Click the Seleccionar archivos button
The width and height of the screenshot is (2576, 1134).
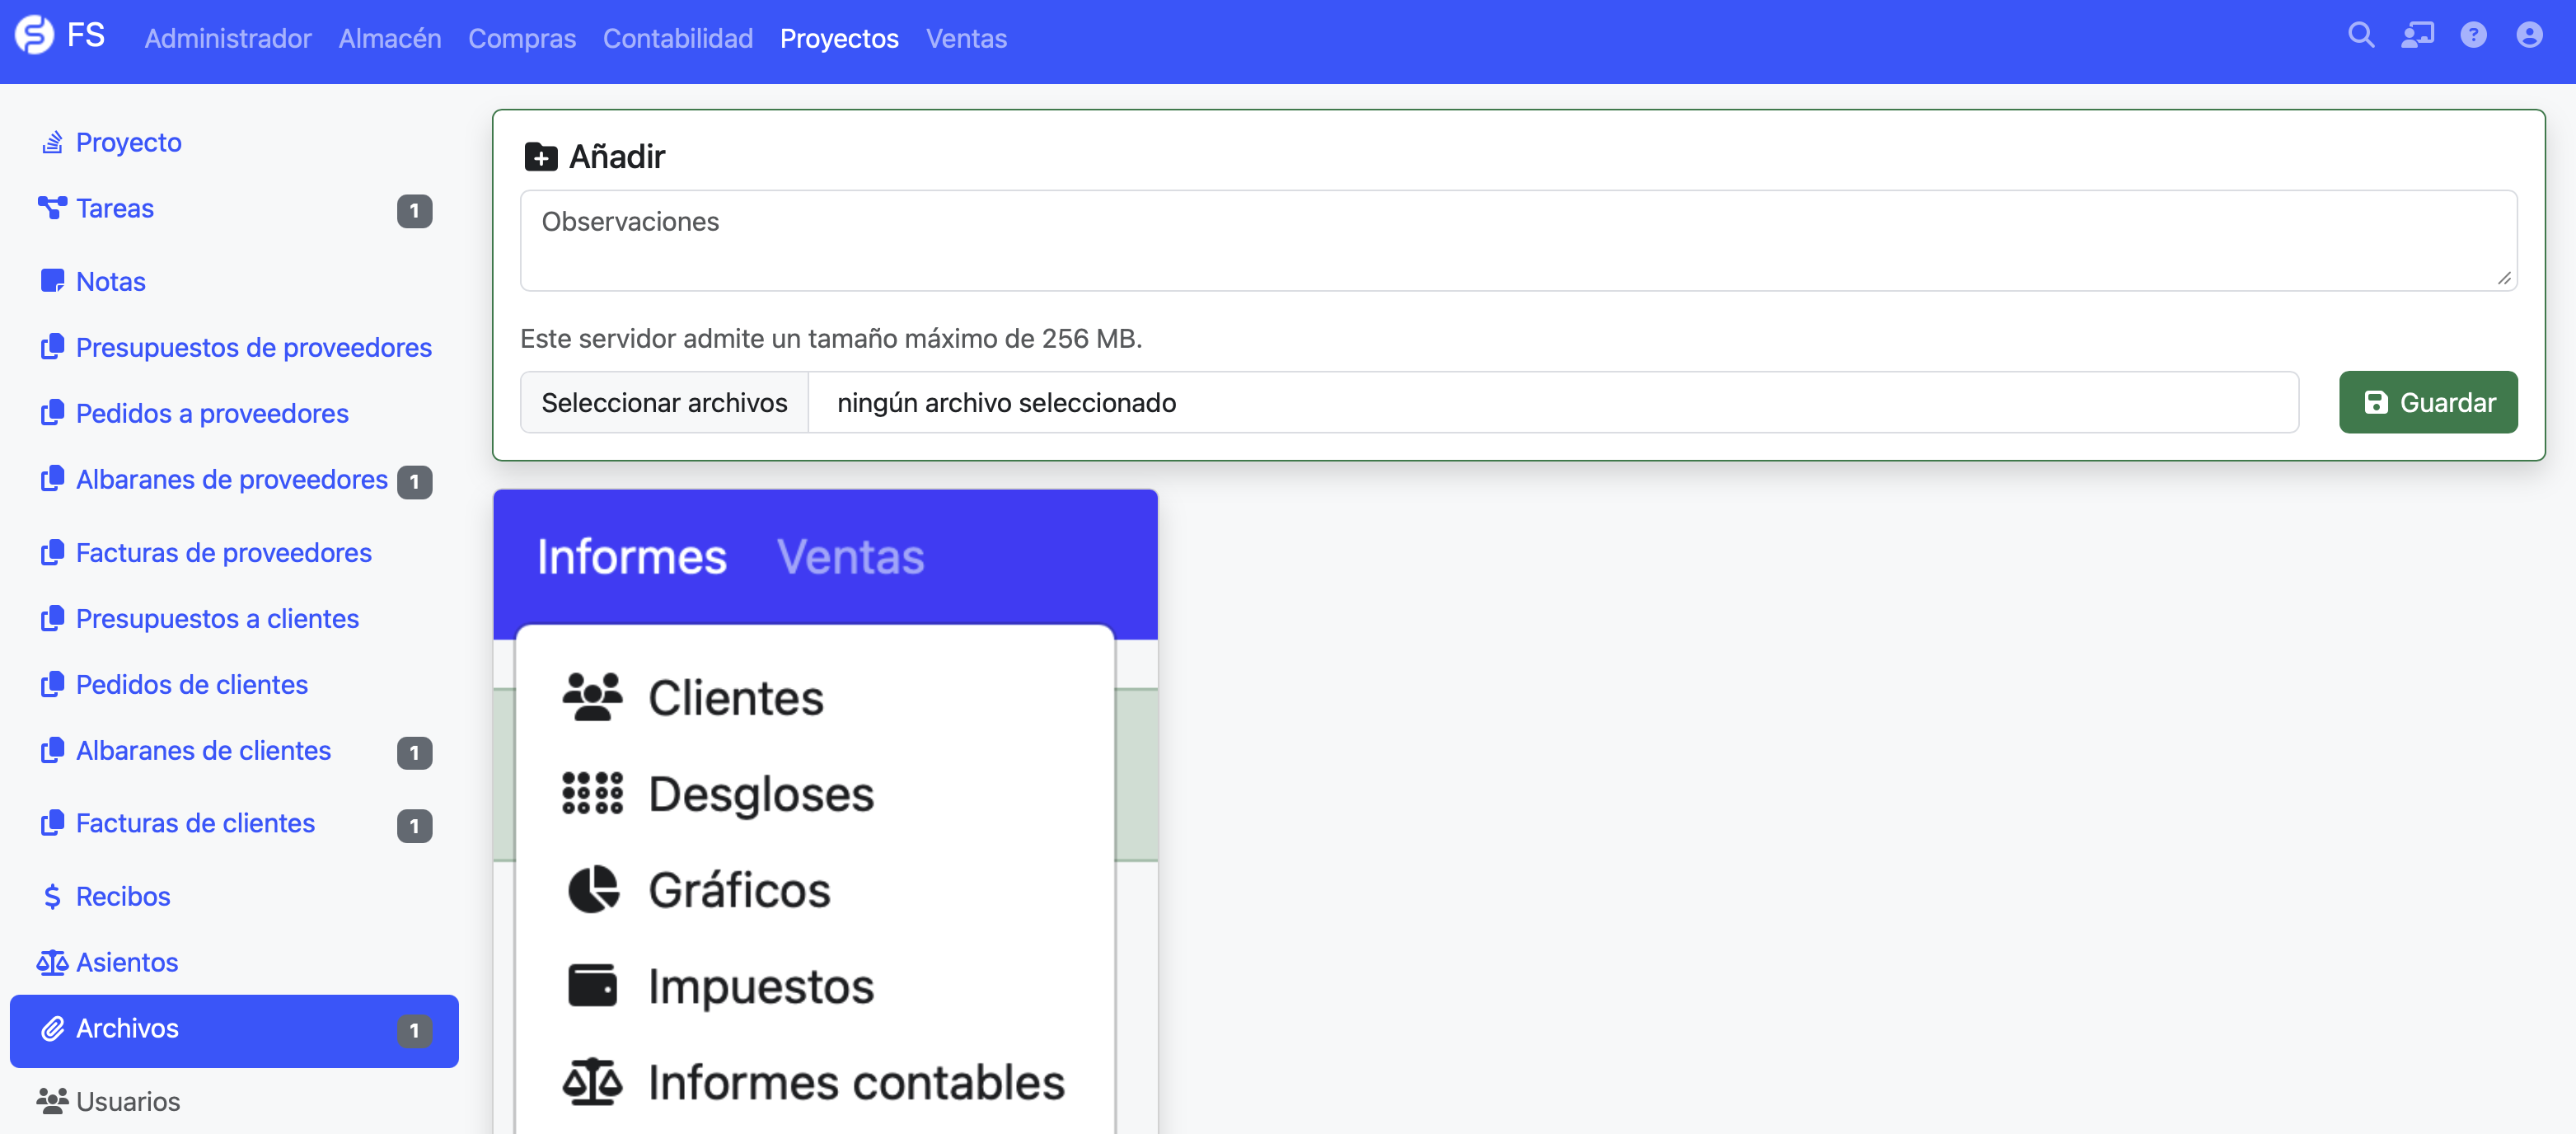[664, 403]
